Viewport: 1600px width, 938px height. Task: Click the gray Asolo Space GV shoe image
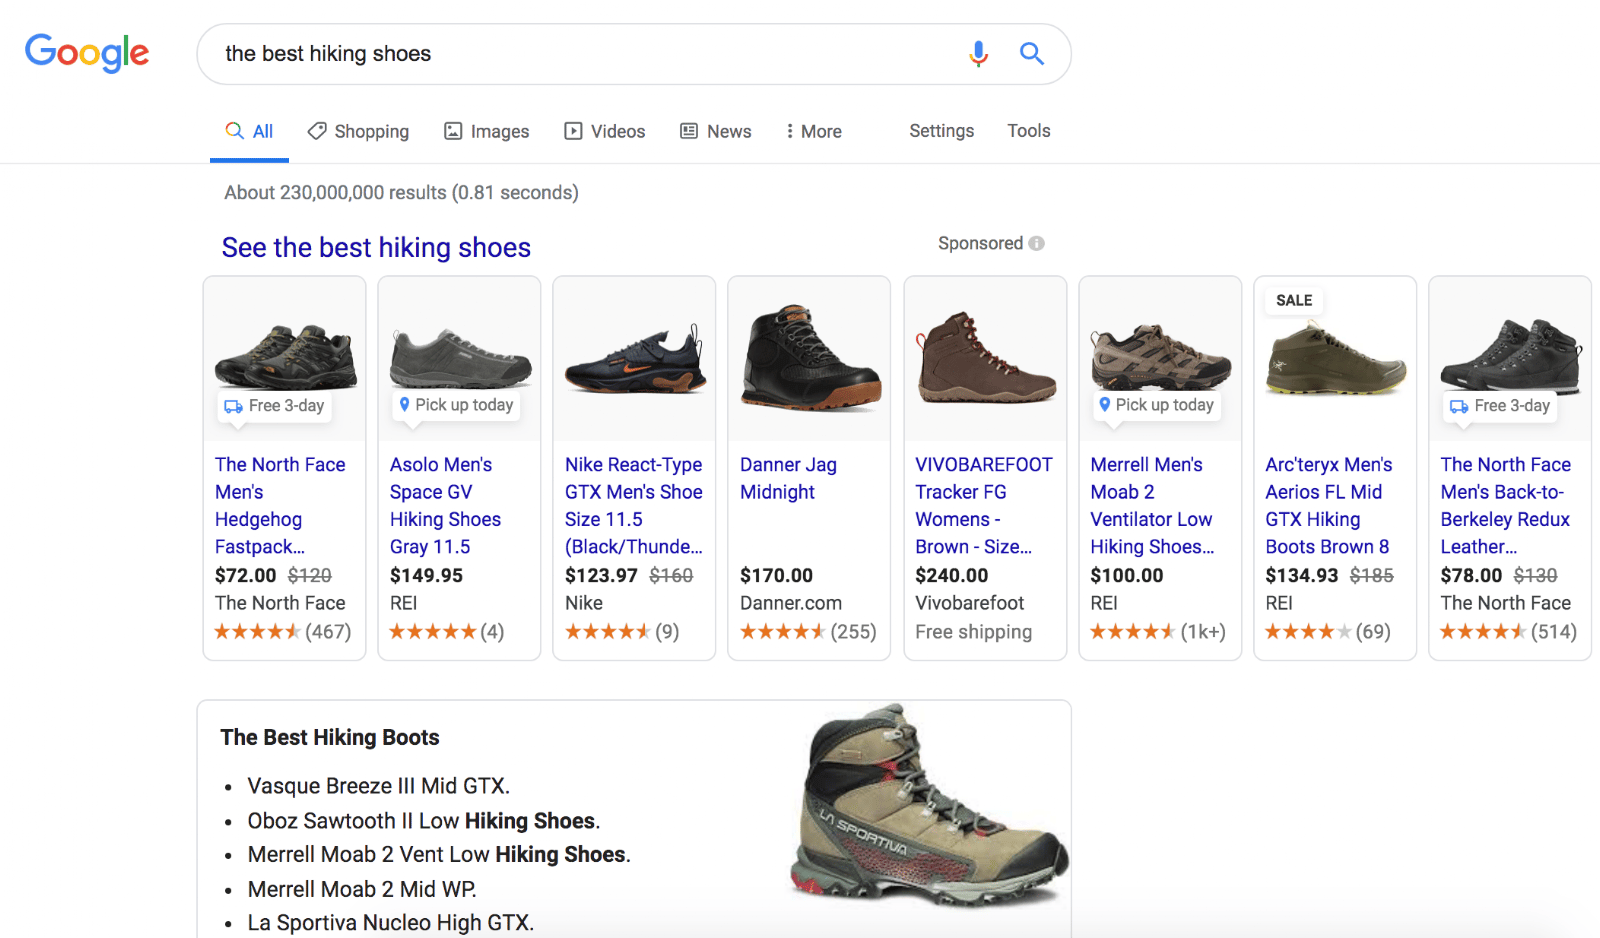[x=460, y=358]
